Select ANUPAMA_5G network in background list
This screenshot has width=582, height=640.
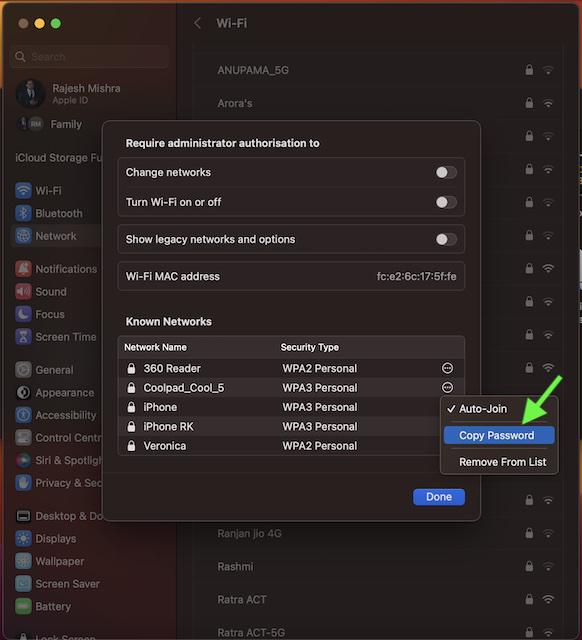click(x=253, y=70)
